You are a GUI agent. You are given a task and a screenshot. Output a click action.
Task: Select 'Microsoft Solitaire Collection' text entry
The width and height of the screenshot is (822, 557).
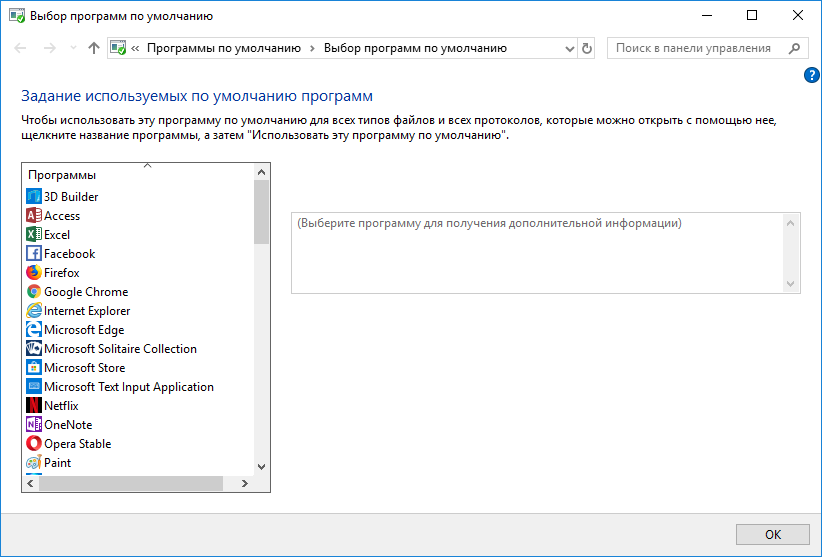click(x=121, y=348)
